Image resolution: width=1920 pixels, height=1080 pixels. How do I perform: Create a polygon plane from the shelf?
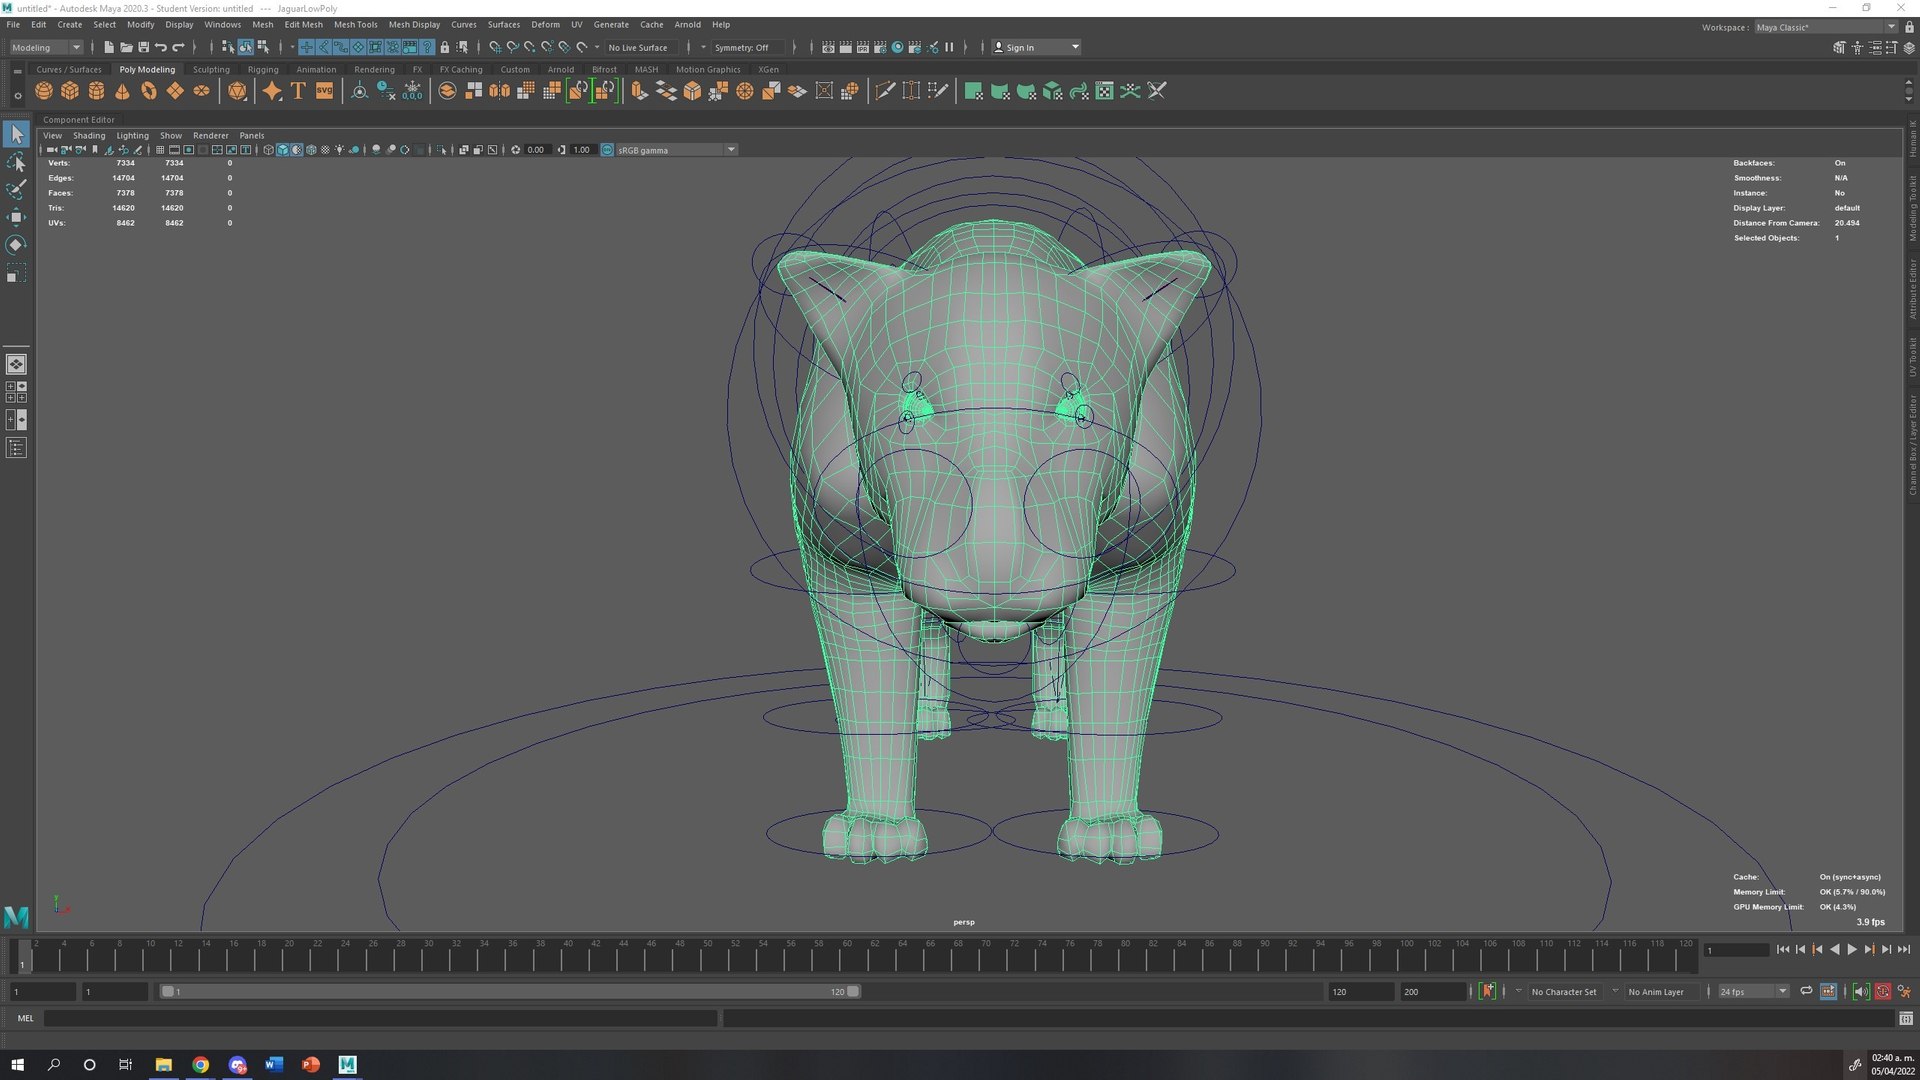pos(175,91)
